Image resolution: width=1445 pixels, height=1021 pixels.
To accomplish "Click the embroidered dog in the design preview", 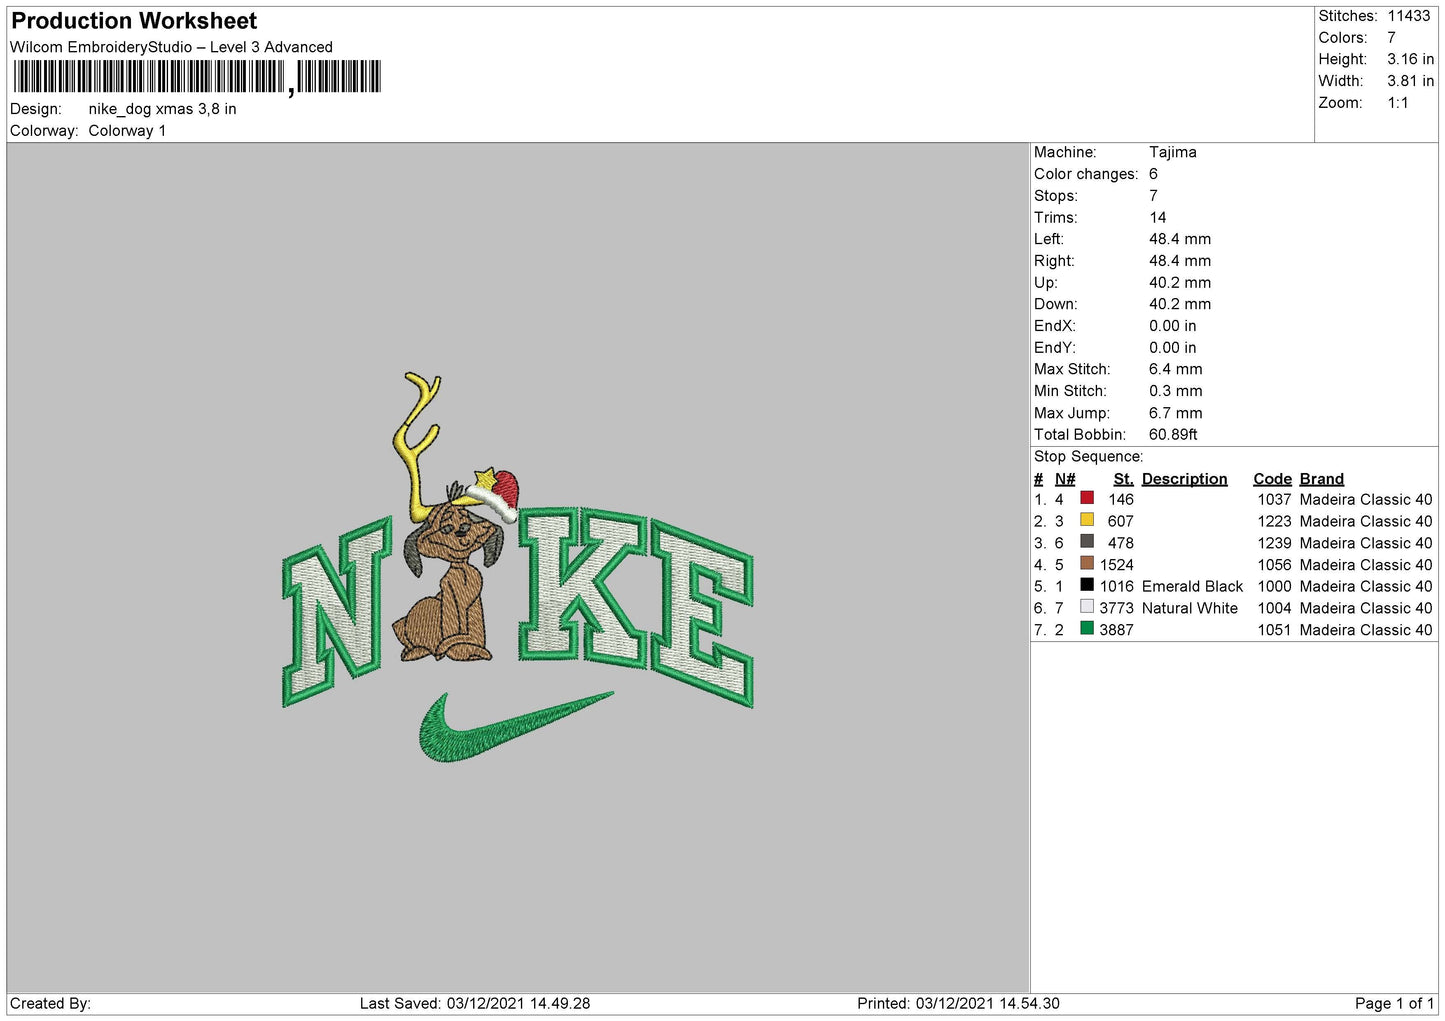I will 447,582.
